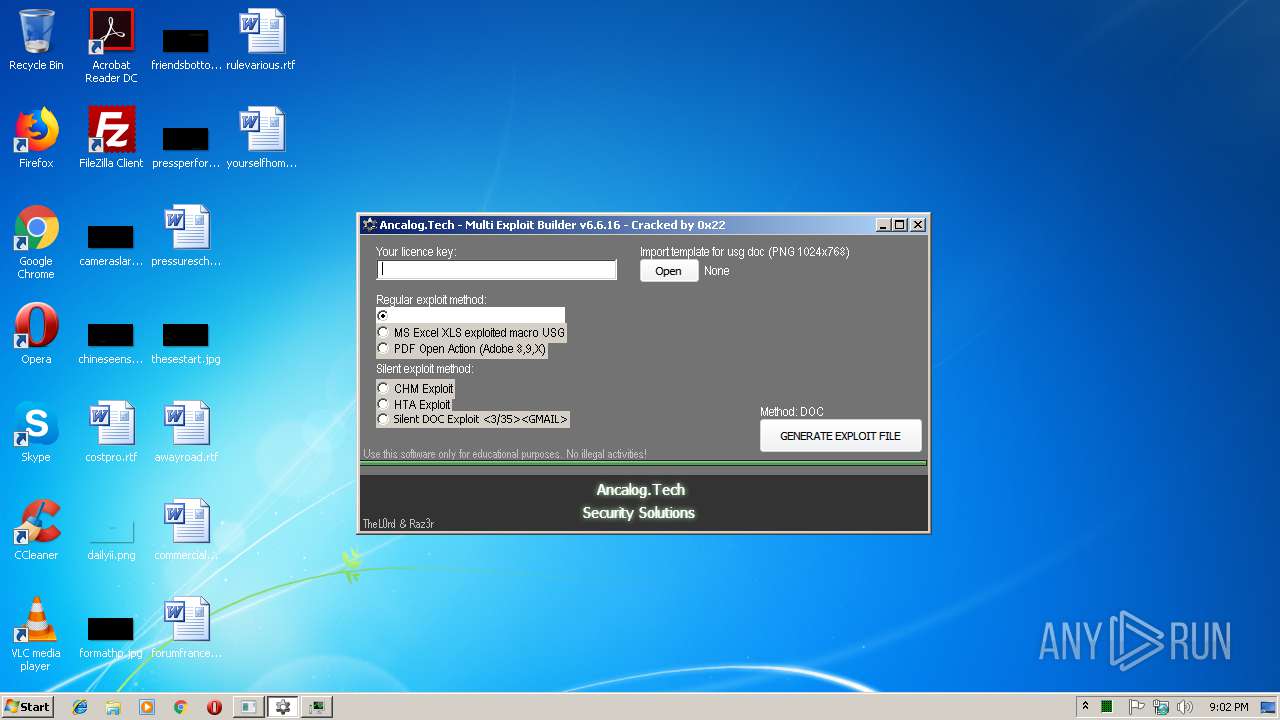1280x720 pixels.
Task: Open Windows Media Player taskbar icon
Action: click(147, 707)
